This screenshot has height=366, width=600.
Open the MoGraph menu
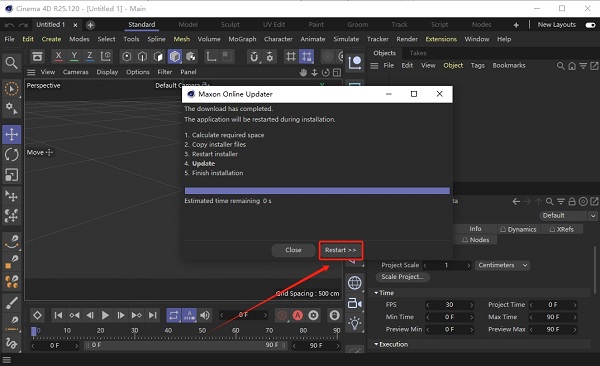(242, 39)
